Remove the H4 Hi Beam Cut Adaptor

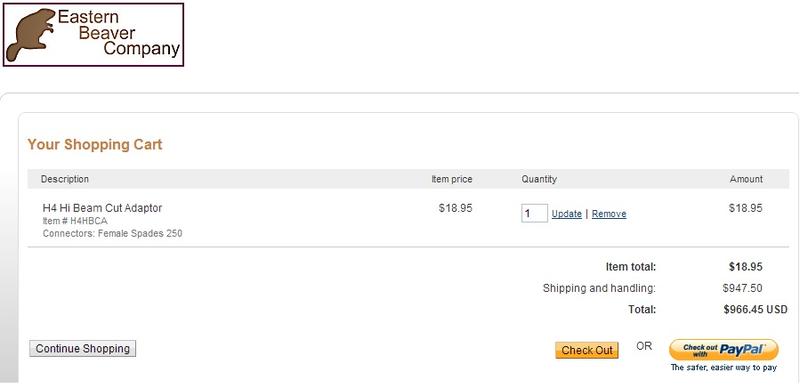pyautogui.click(x=609, y=214)
